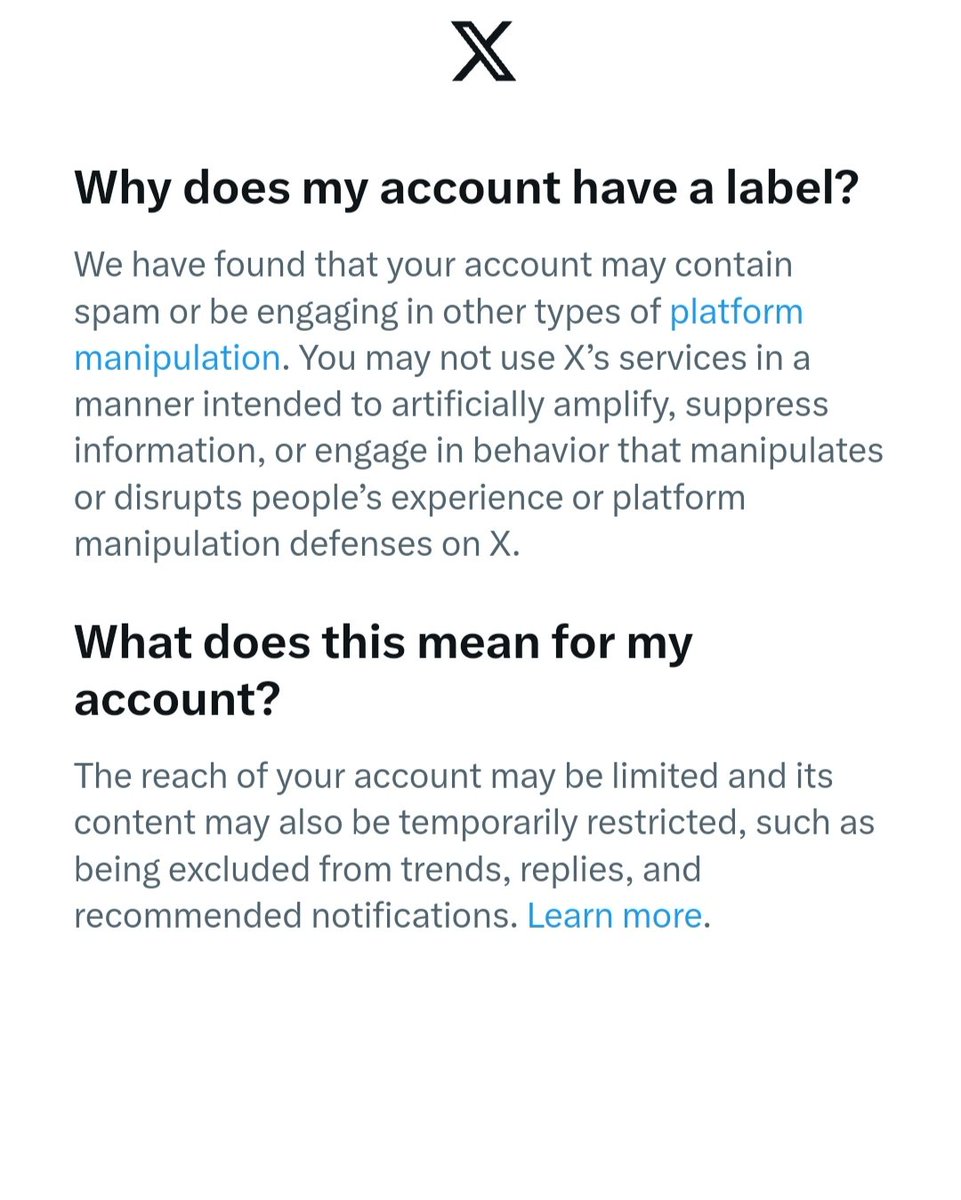Click the 'manipulation defenses on X.' text
Viewport: 961px width, 1200px height.
[297, 543]
